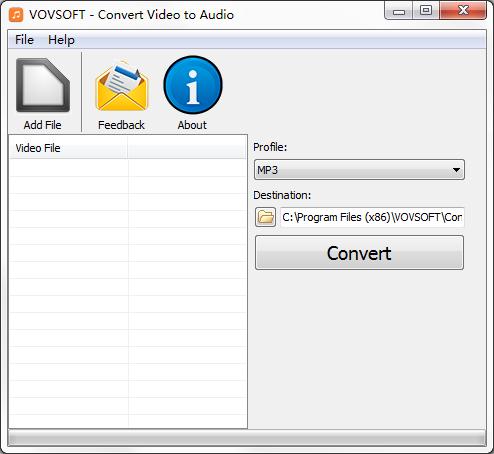This screenshot has width=494, height=454.
Task: Open the Help menu
Action: coord(61,40)
